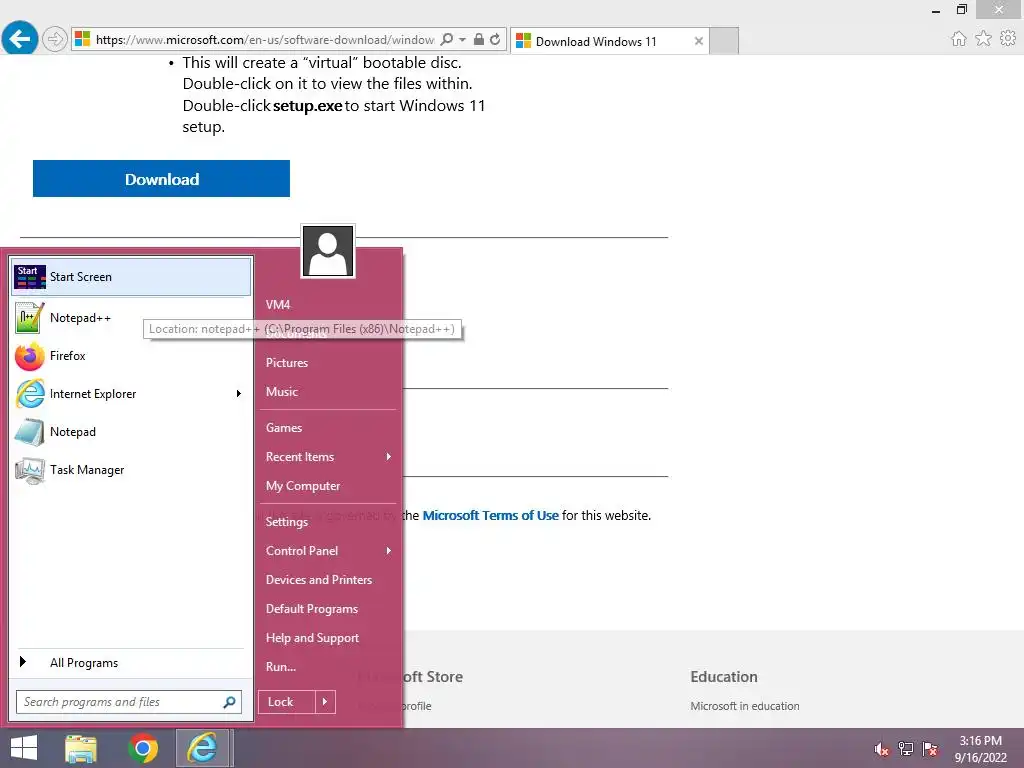Click the network tray icon
The height and width of the screenshot is (768, 1024).
coord(906,749)
